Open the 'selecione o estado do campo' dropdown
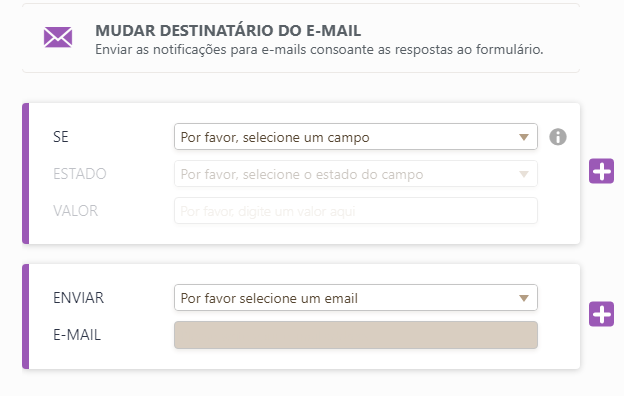The image size is (624, 396). click(x=356, y=174)
